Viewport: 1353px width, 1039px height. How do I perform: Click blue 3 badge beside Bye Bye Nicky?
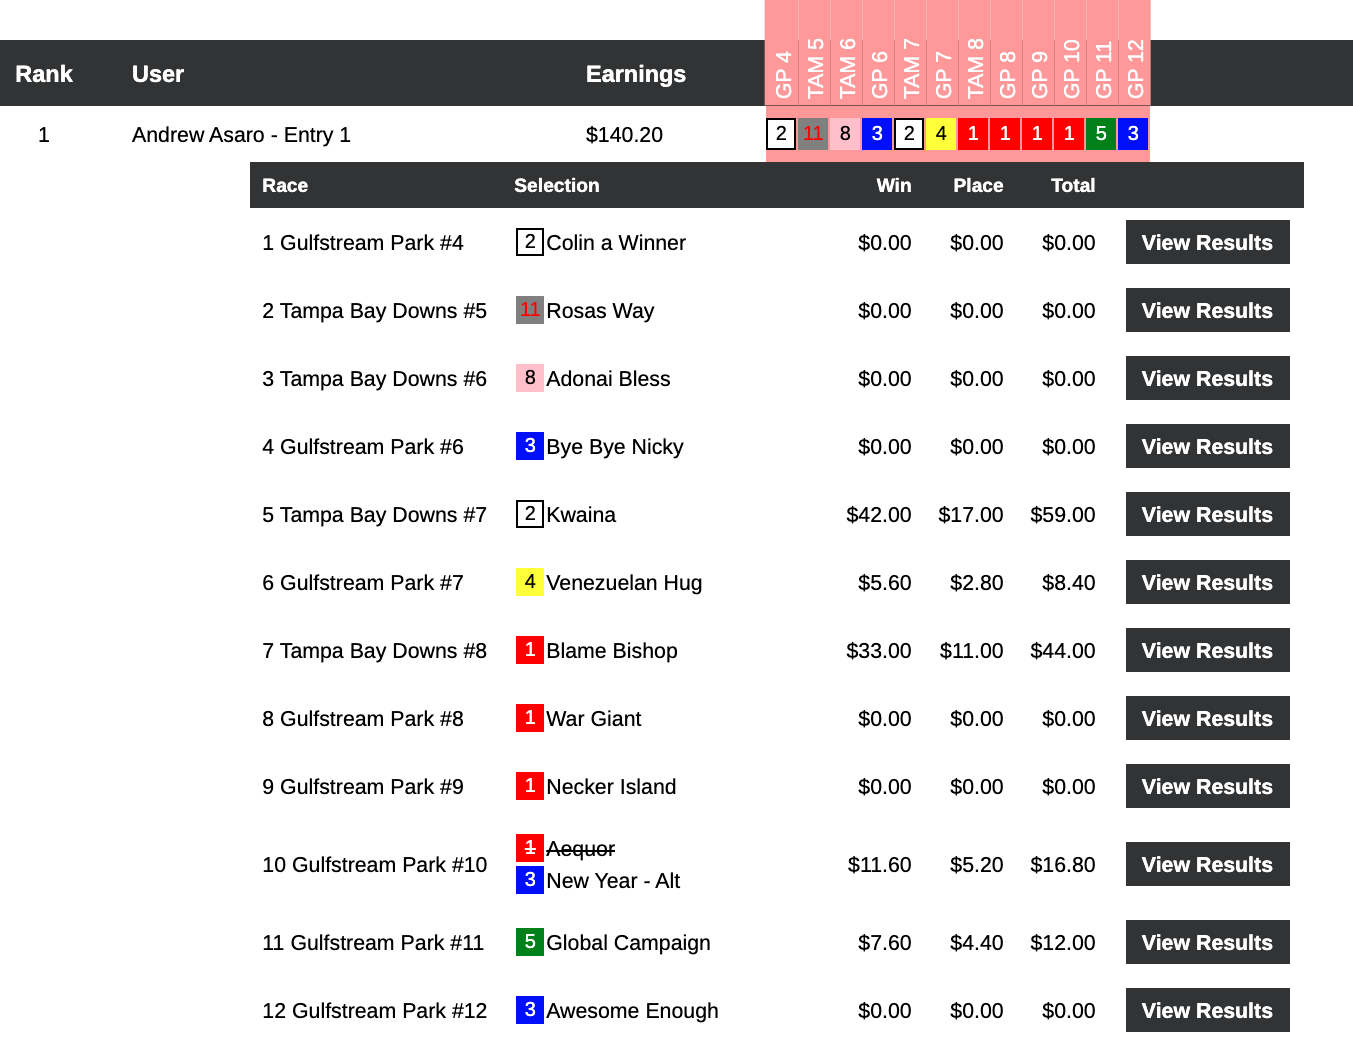(529, 446)
